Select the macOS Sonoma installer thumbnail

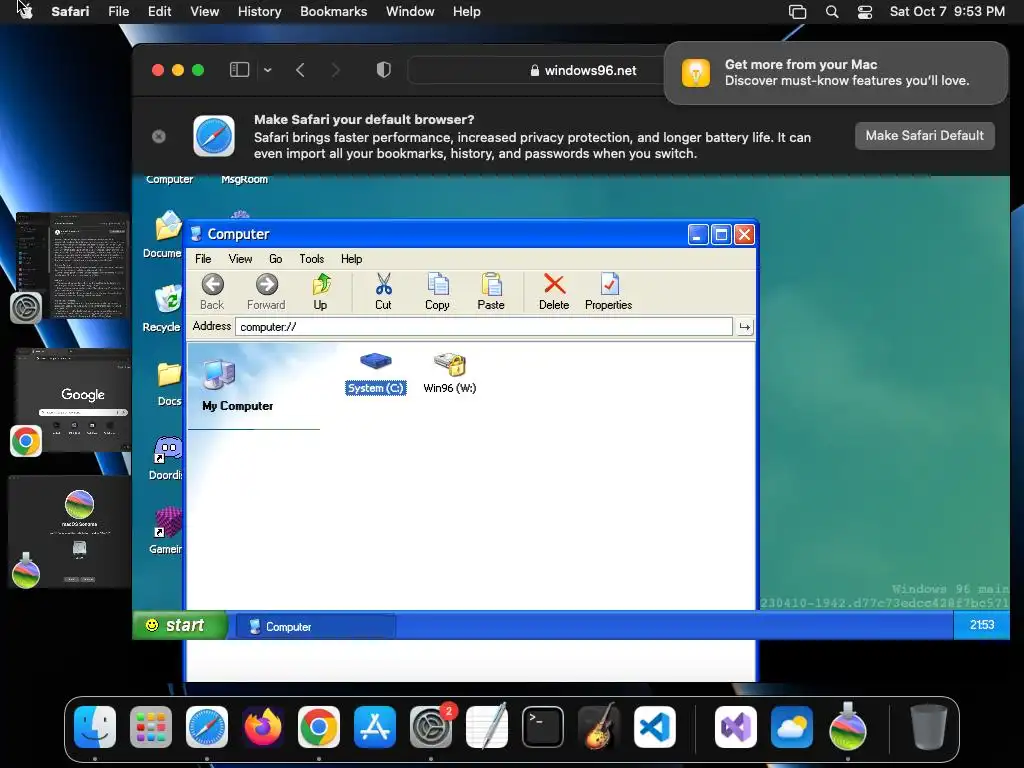[x=71, y=532]
